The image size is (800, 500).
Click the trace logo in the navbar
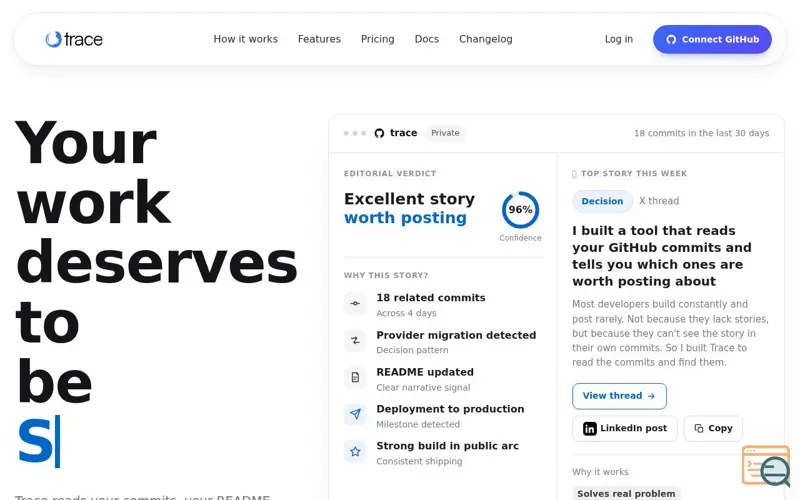[x=74, y=39]
